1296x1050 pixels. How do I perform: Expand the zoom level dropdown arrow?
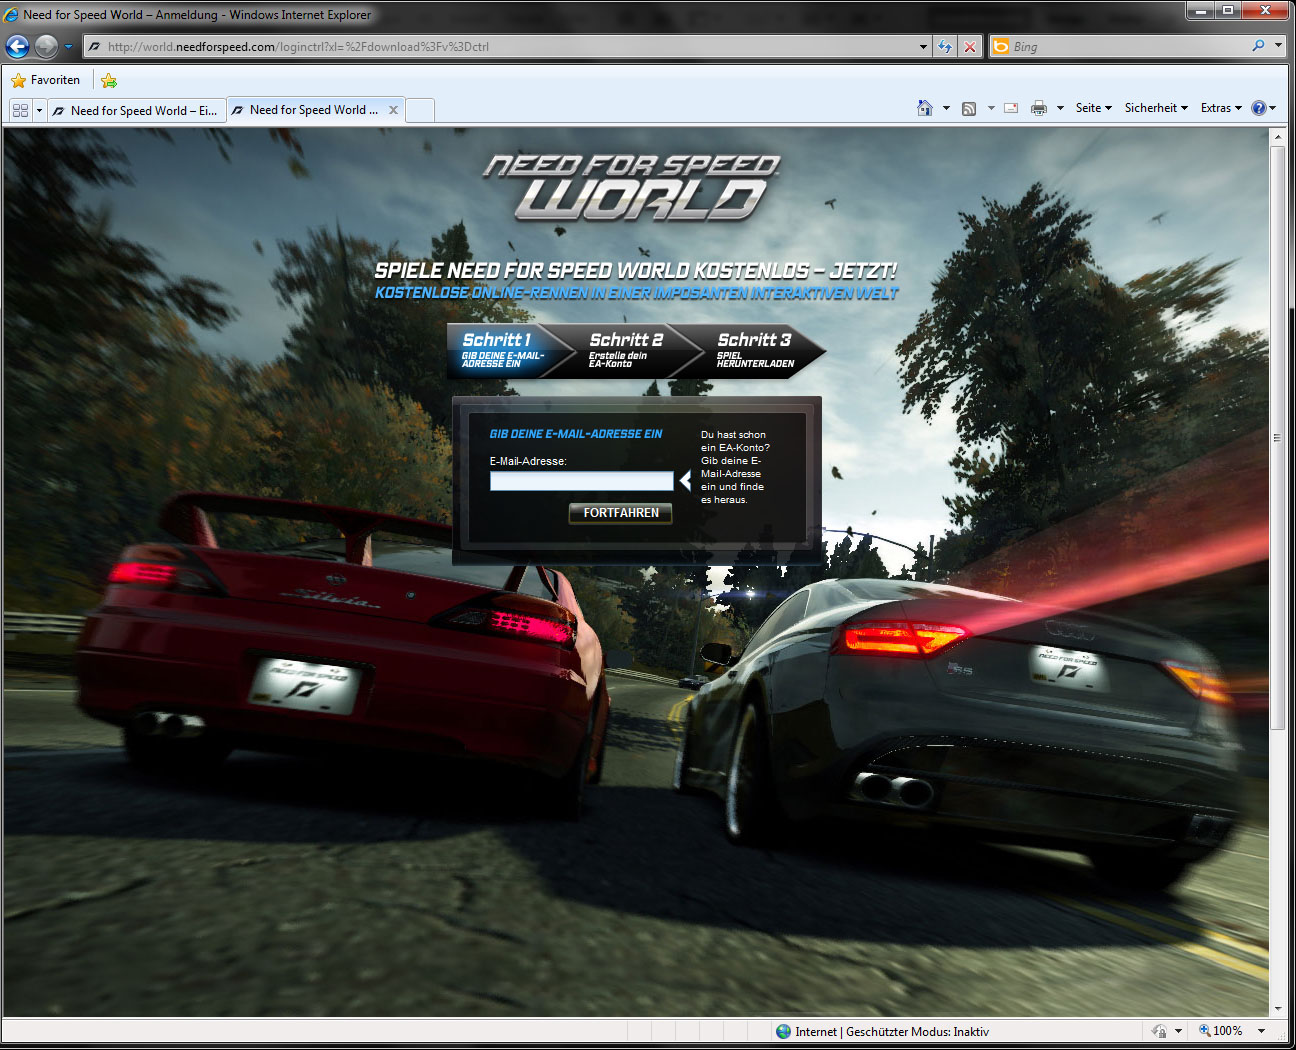click(x=1262, y=1031)
